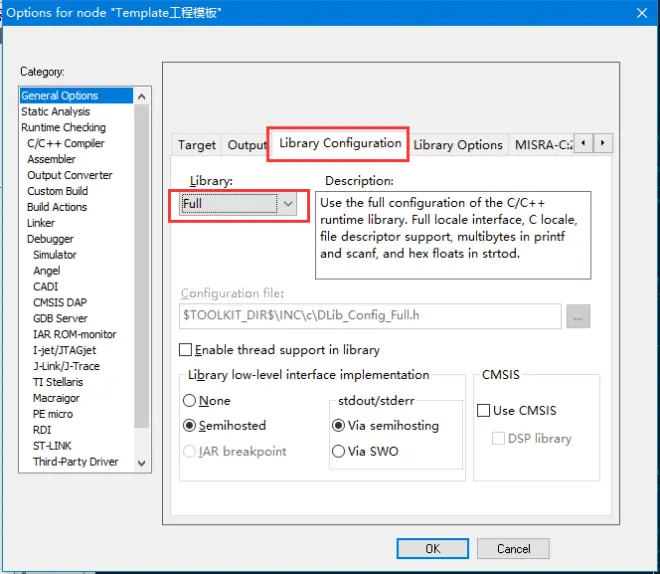Enable thread support in library checkbox
This screenshot has width=660, height=574.
click(x=185, y=350)
